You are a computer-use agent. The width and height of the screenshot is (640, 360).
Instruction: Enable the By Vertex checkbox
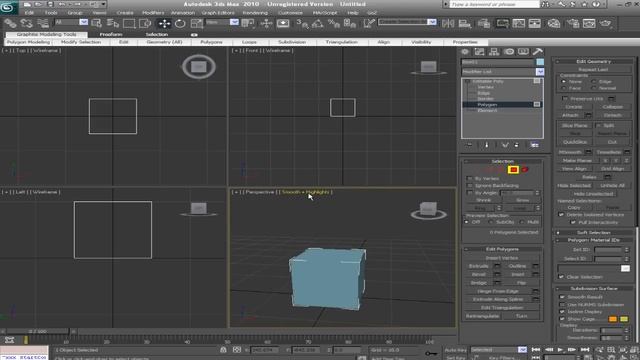469,178
